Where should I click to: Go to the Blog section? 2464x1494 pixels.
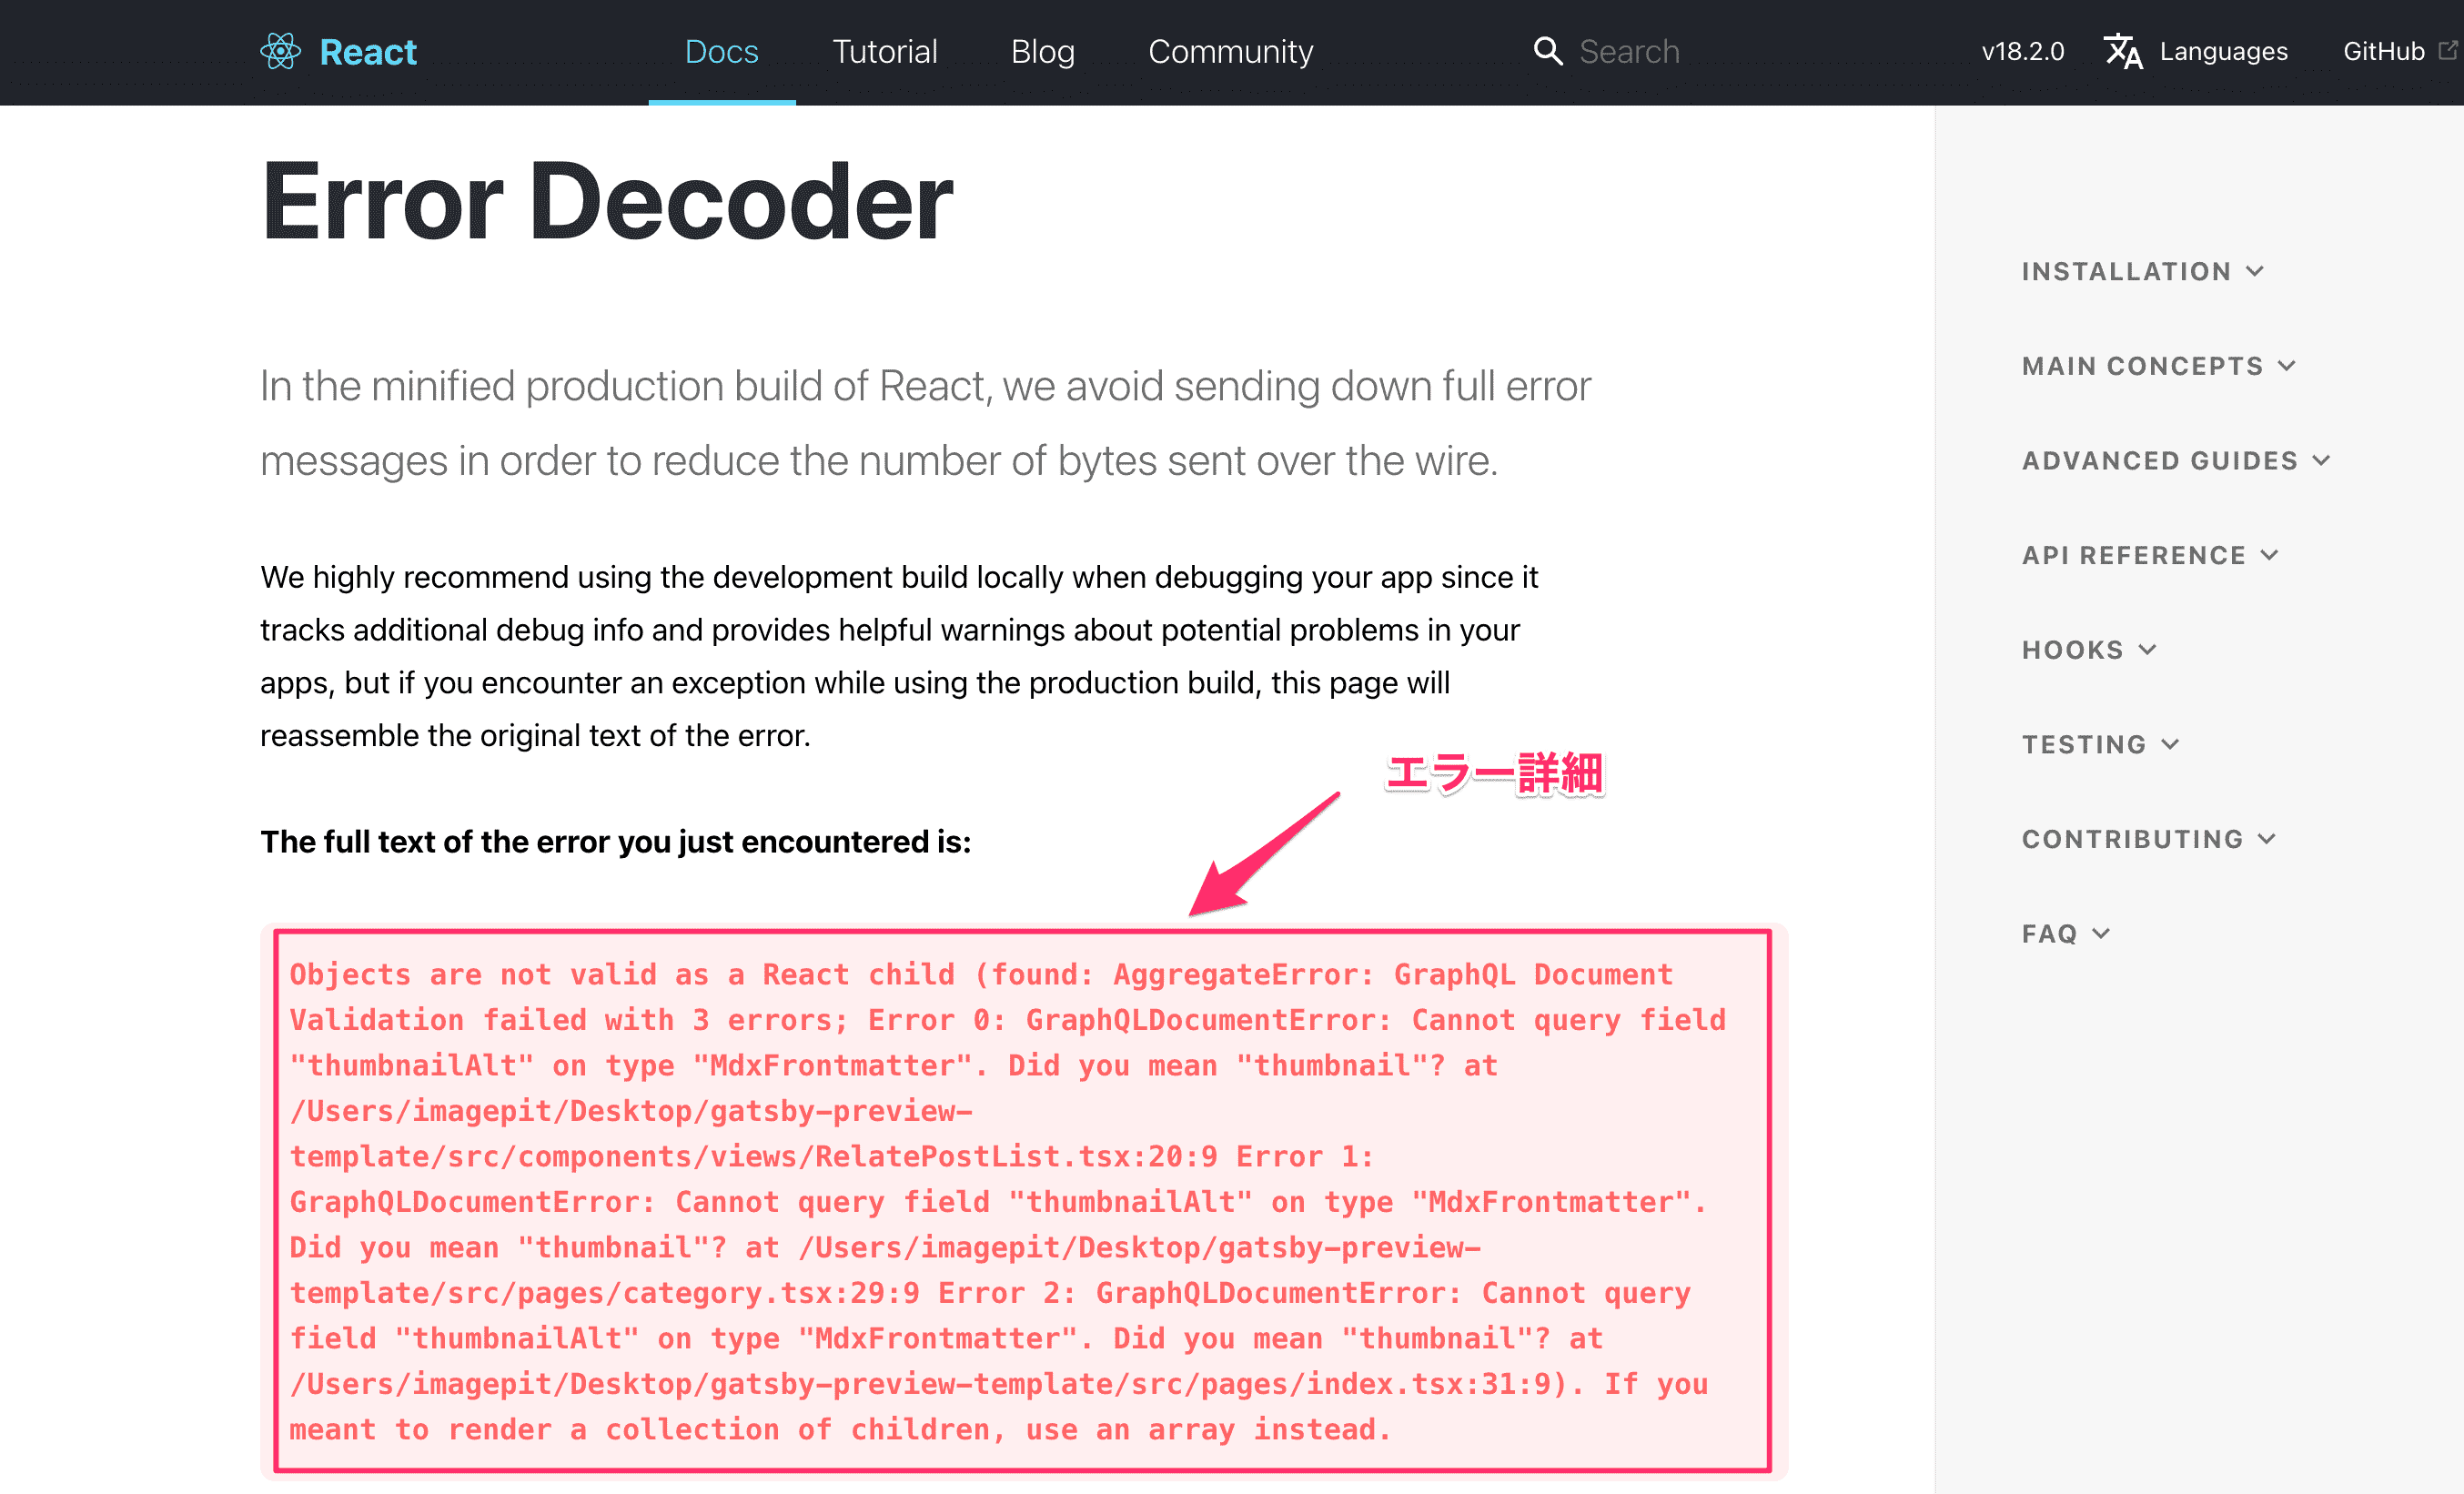pos(1042,51)
